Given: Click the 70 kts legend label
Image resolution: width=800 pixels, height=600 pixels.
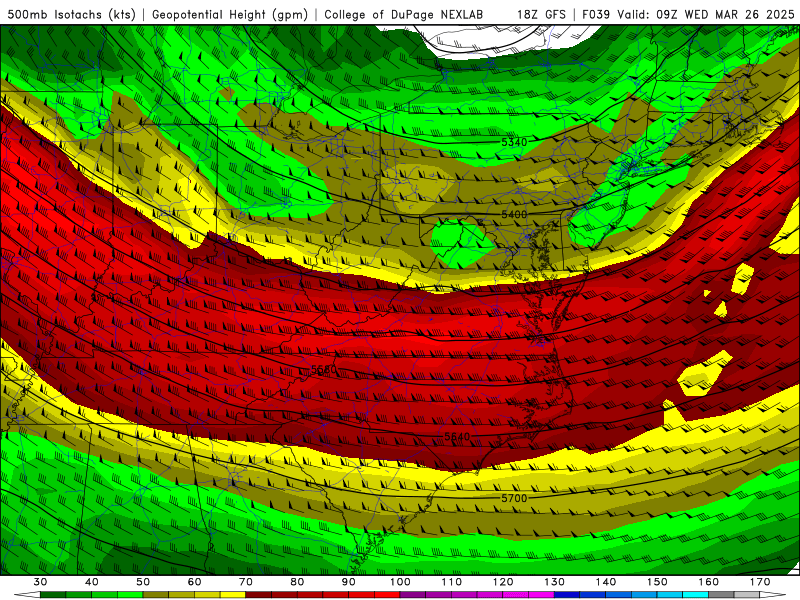Looking at the screenshot, I should click(246, 582).
